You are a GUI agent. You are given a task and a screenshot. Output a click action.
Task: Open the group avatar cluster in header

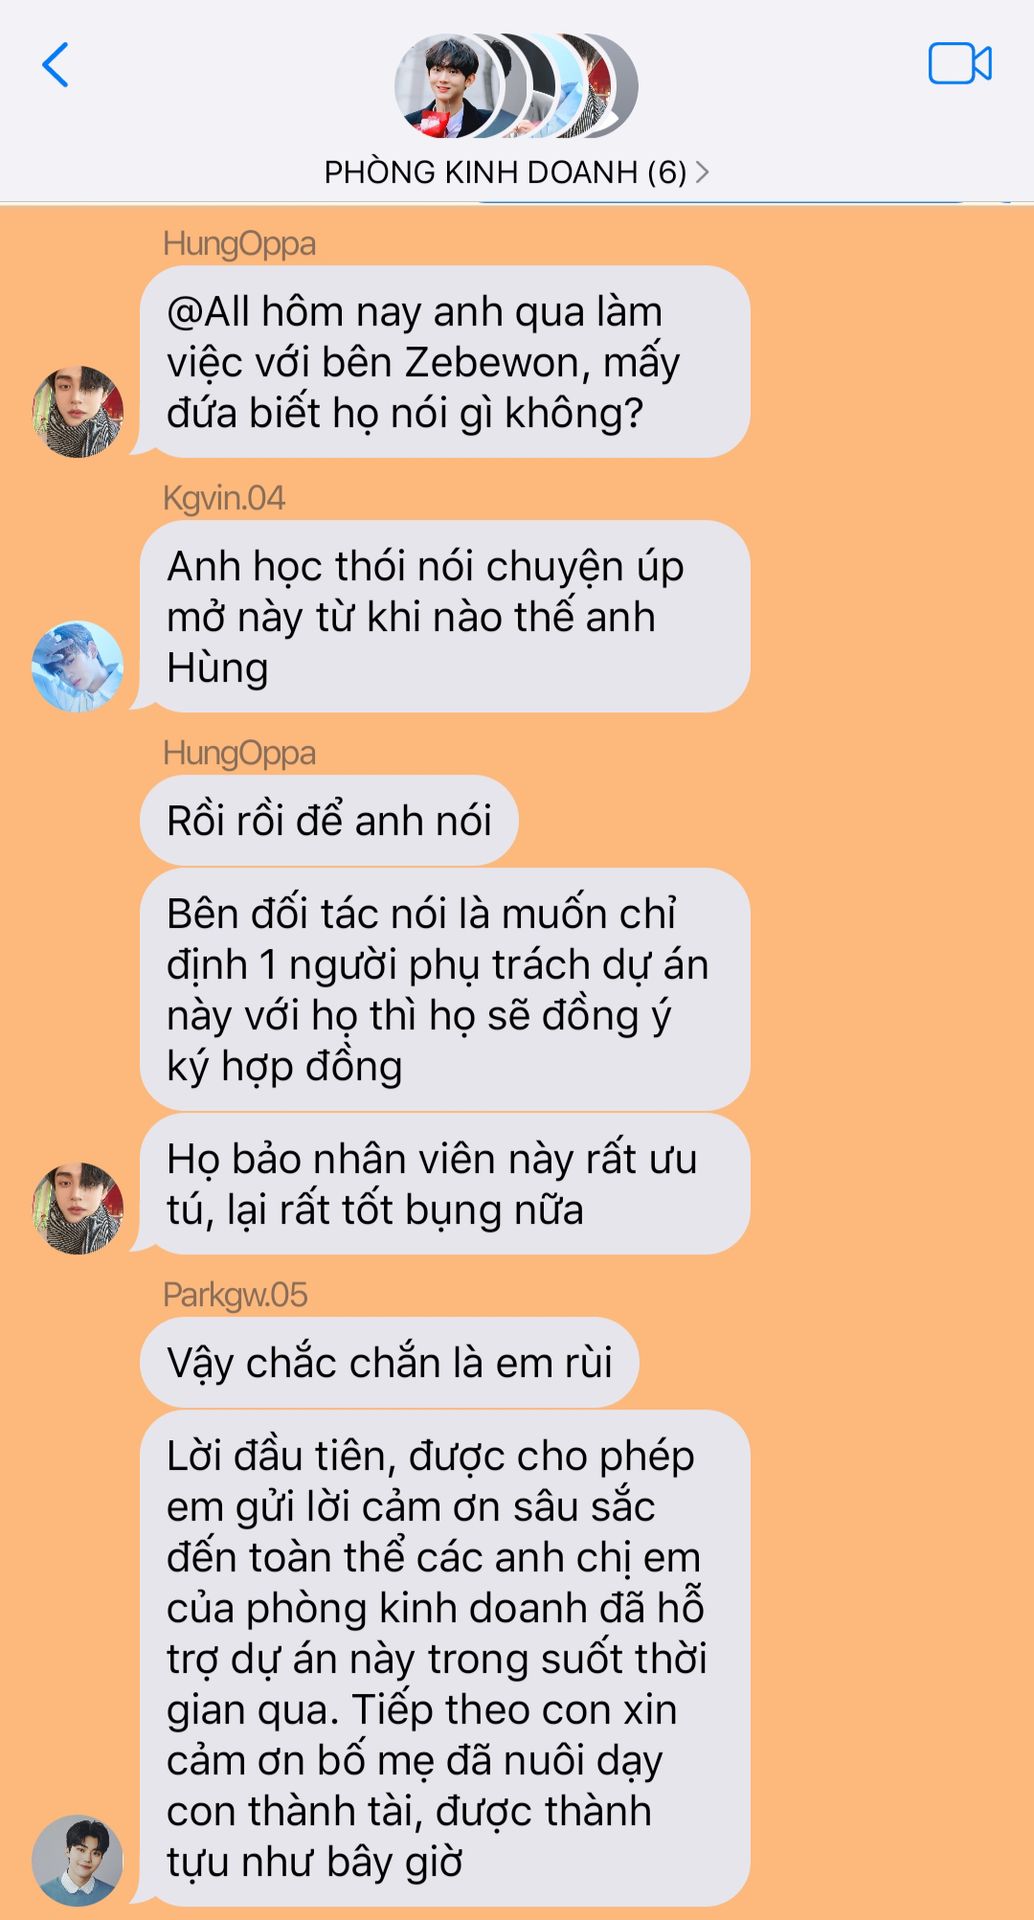(x=516, y=86)
